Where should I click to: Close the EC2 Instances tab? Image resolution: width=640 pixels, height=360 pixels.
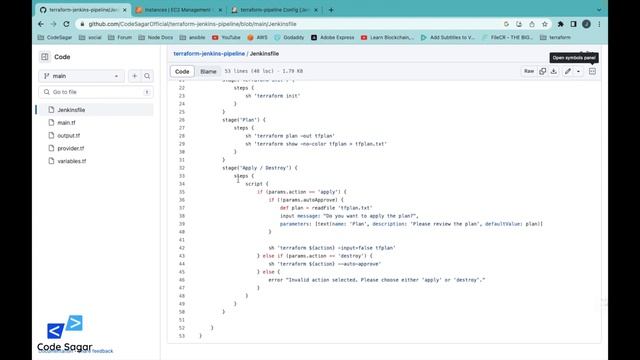(x=220, y=10)
